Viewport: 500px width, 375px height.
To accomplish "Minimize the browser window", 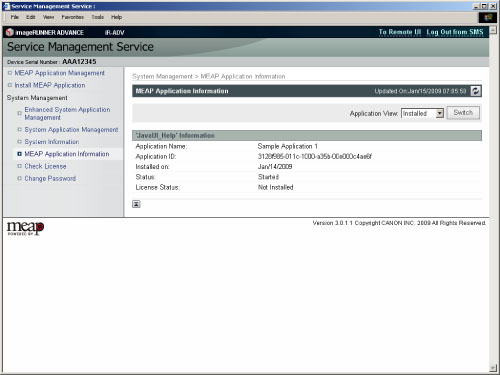I will coord(476,6).
